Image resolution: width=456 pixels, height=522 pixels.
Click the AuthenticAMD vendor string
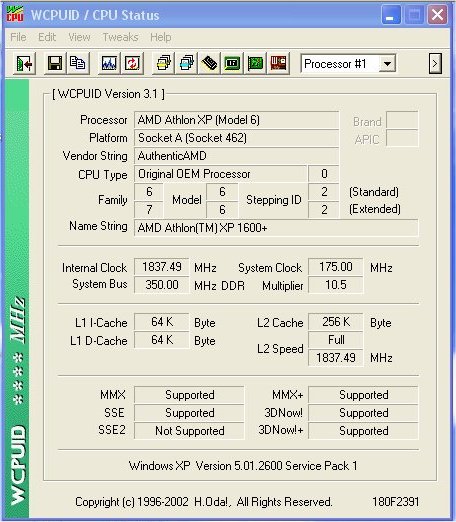(236, 156)
